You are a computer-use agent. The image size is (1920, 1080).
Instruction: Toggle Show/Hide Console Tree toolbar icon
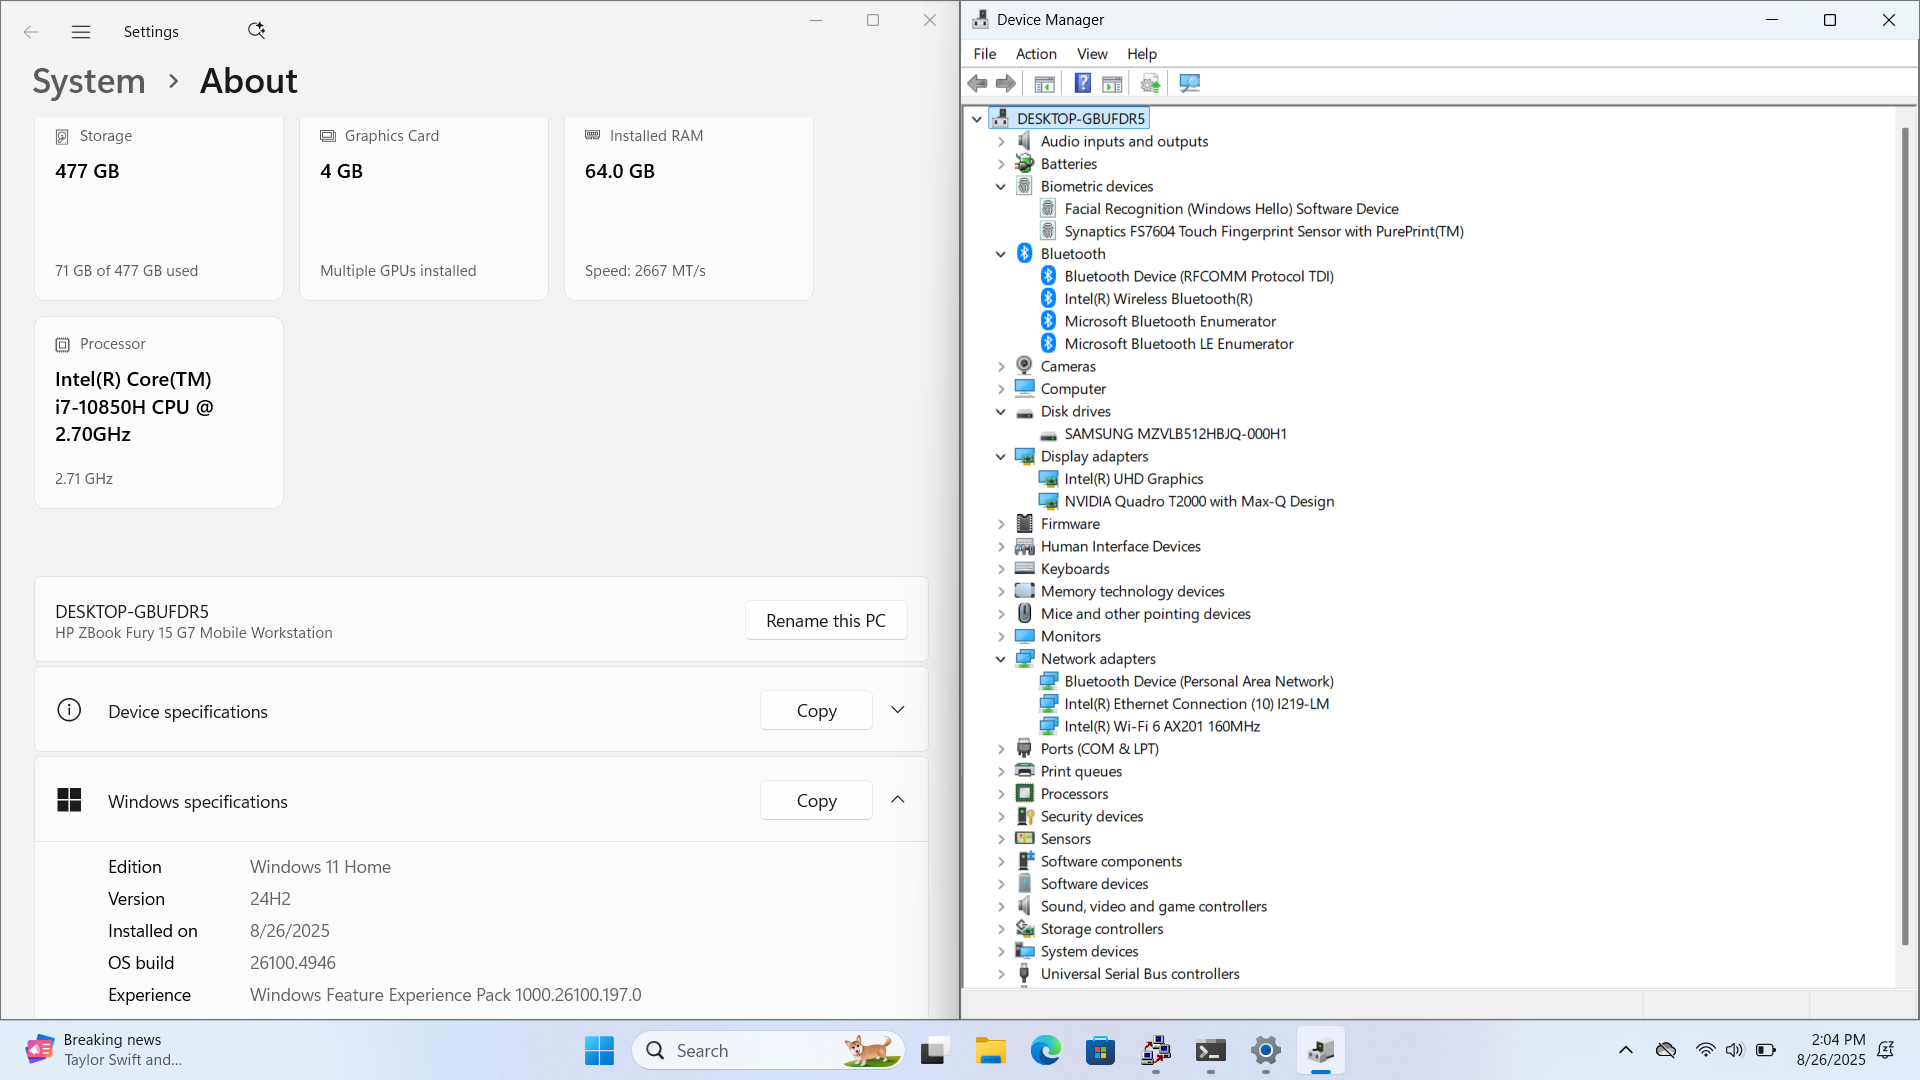pos(1044,83)
